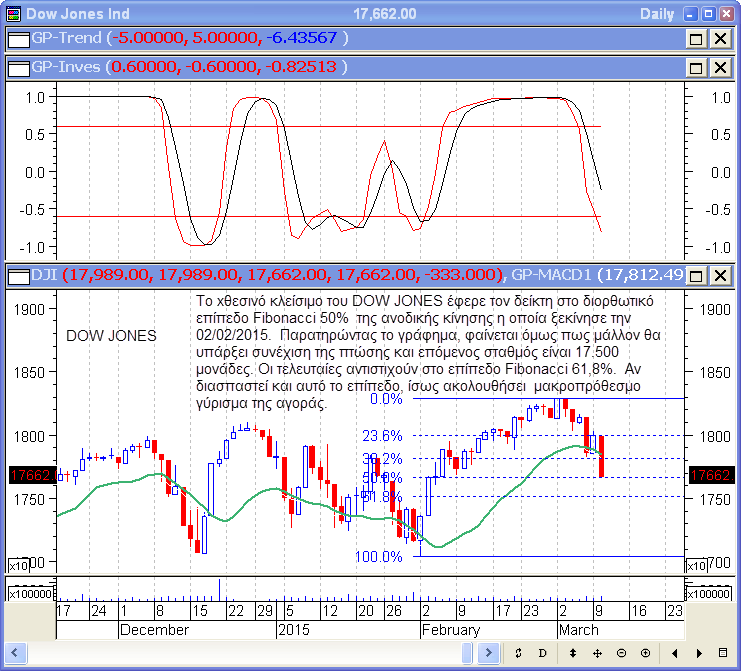Click the horizontal scrollbar right arrow
This screenshot has width=741, height=671.
488,653
